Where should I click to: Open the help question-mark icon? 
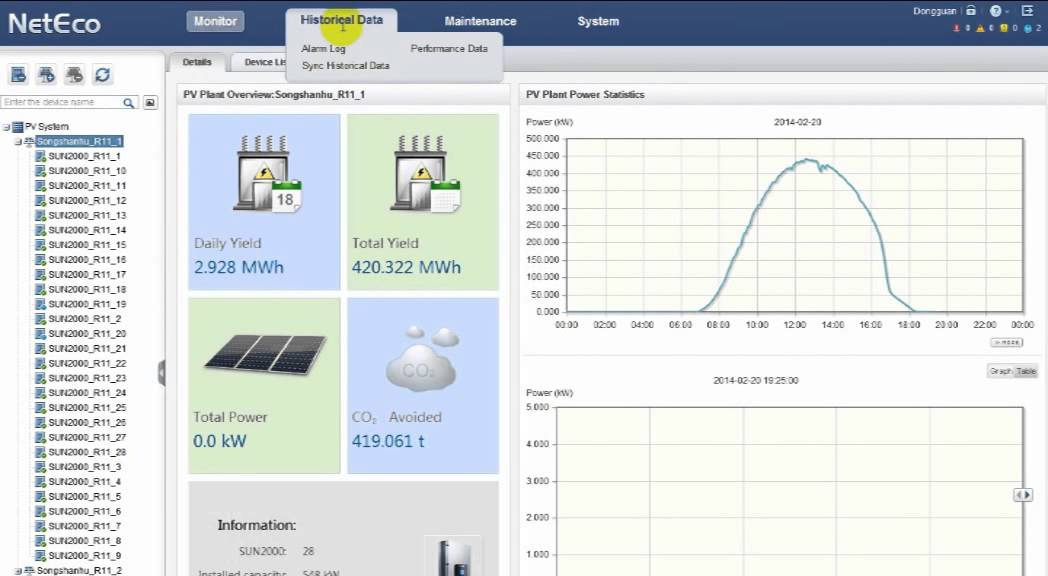[995, 11]
